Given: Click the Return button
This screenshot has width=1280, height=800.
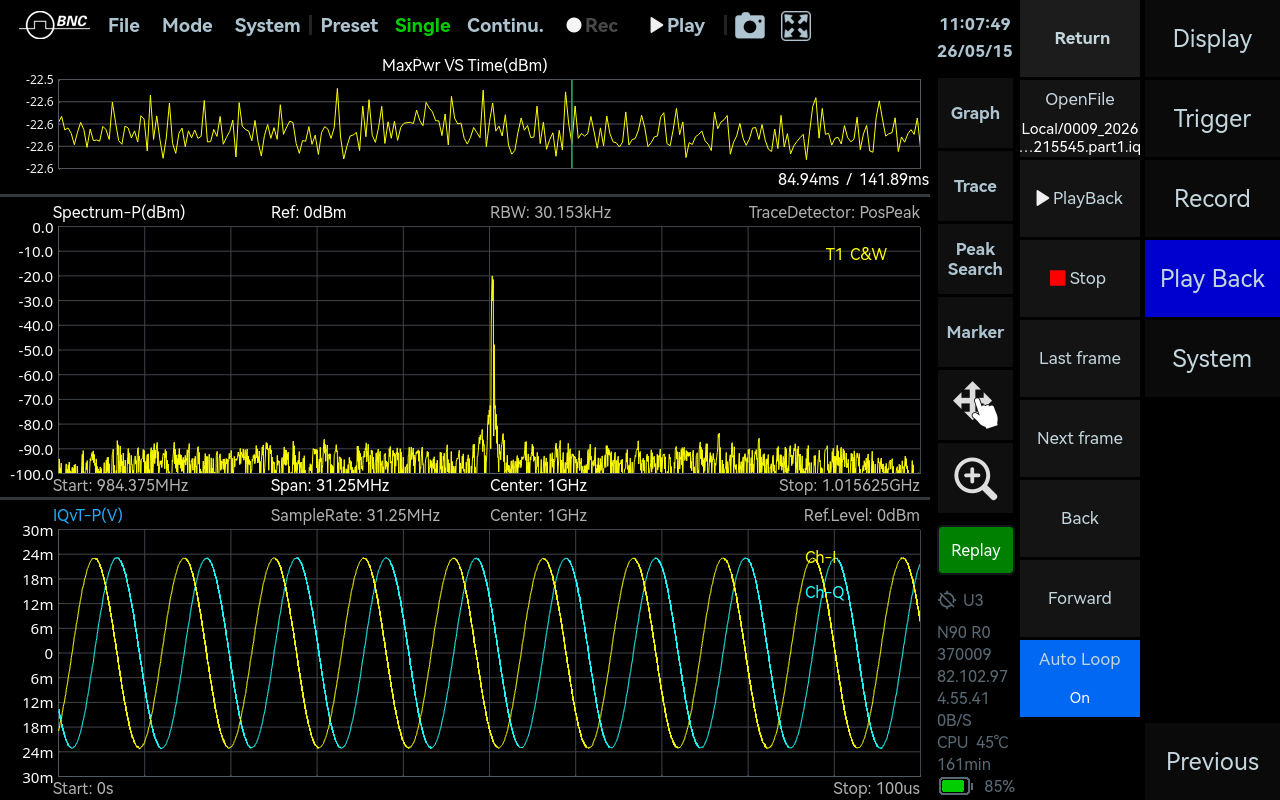Looking at the screenshot, I should (x=1080, y=38).
